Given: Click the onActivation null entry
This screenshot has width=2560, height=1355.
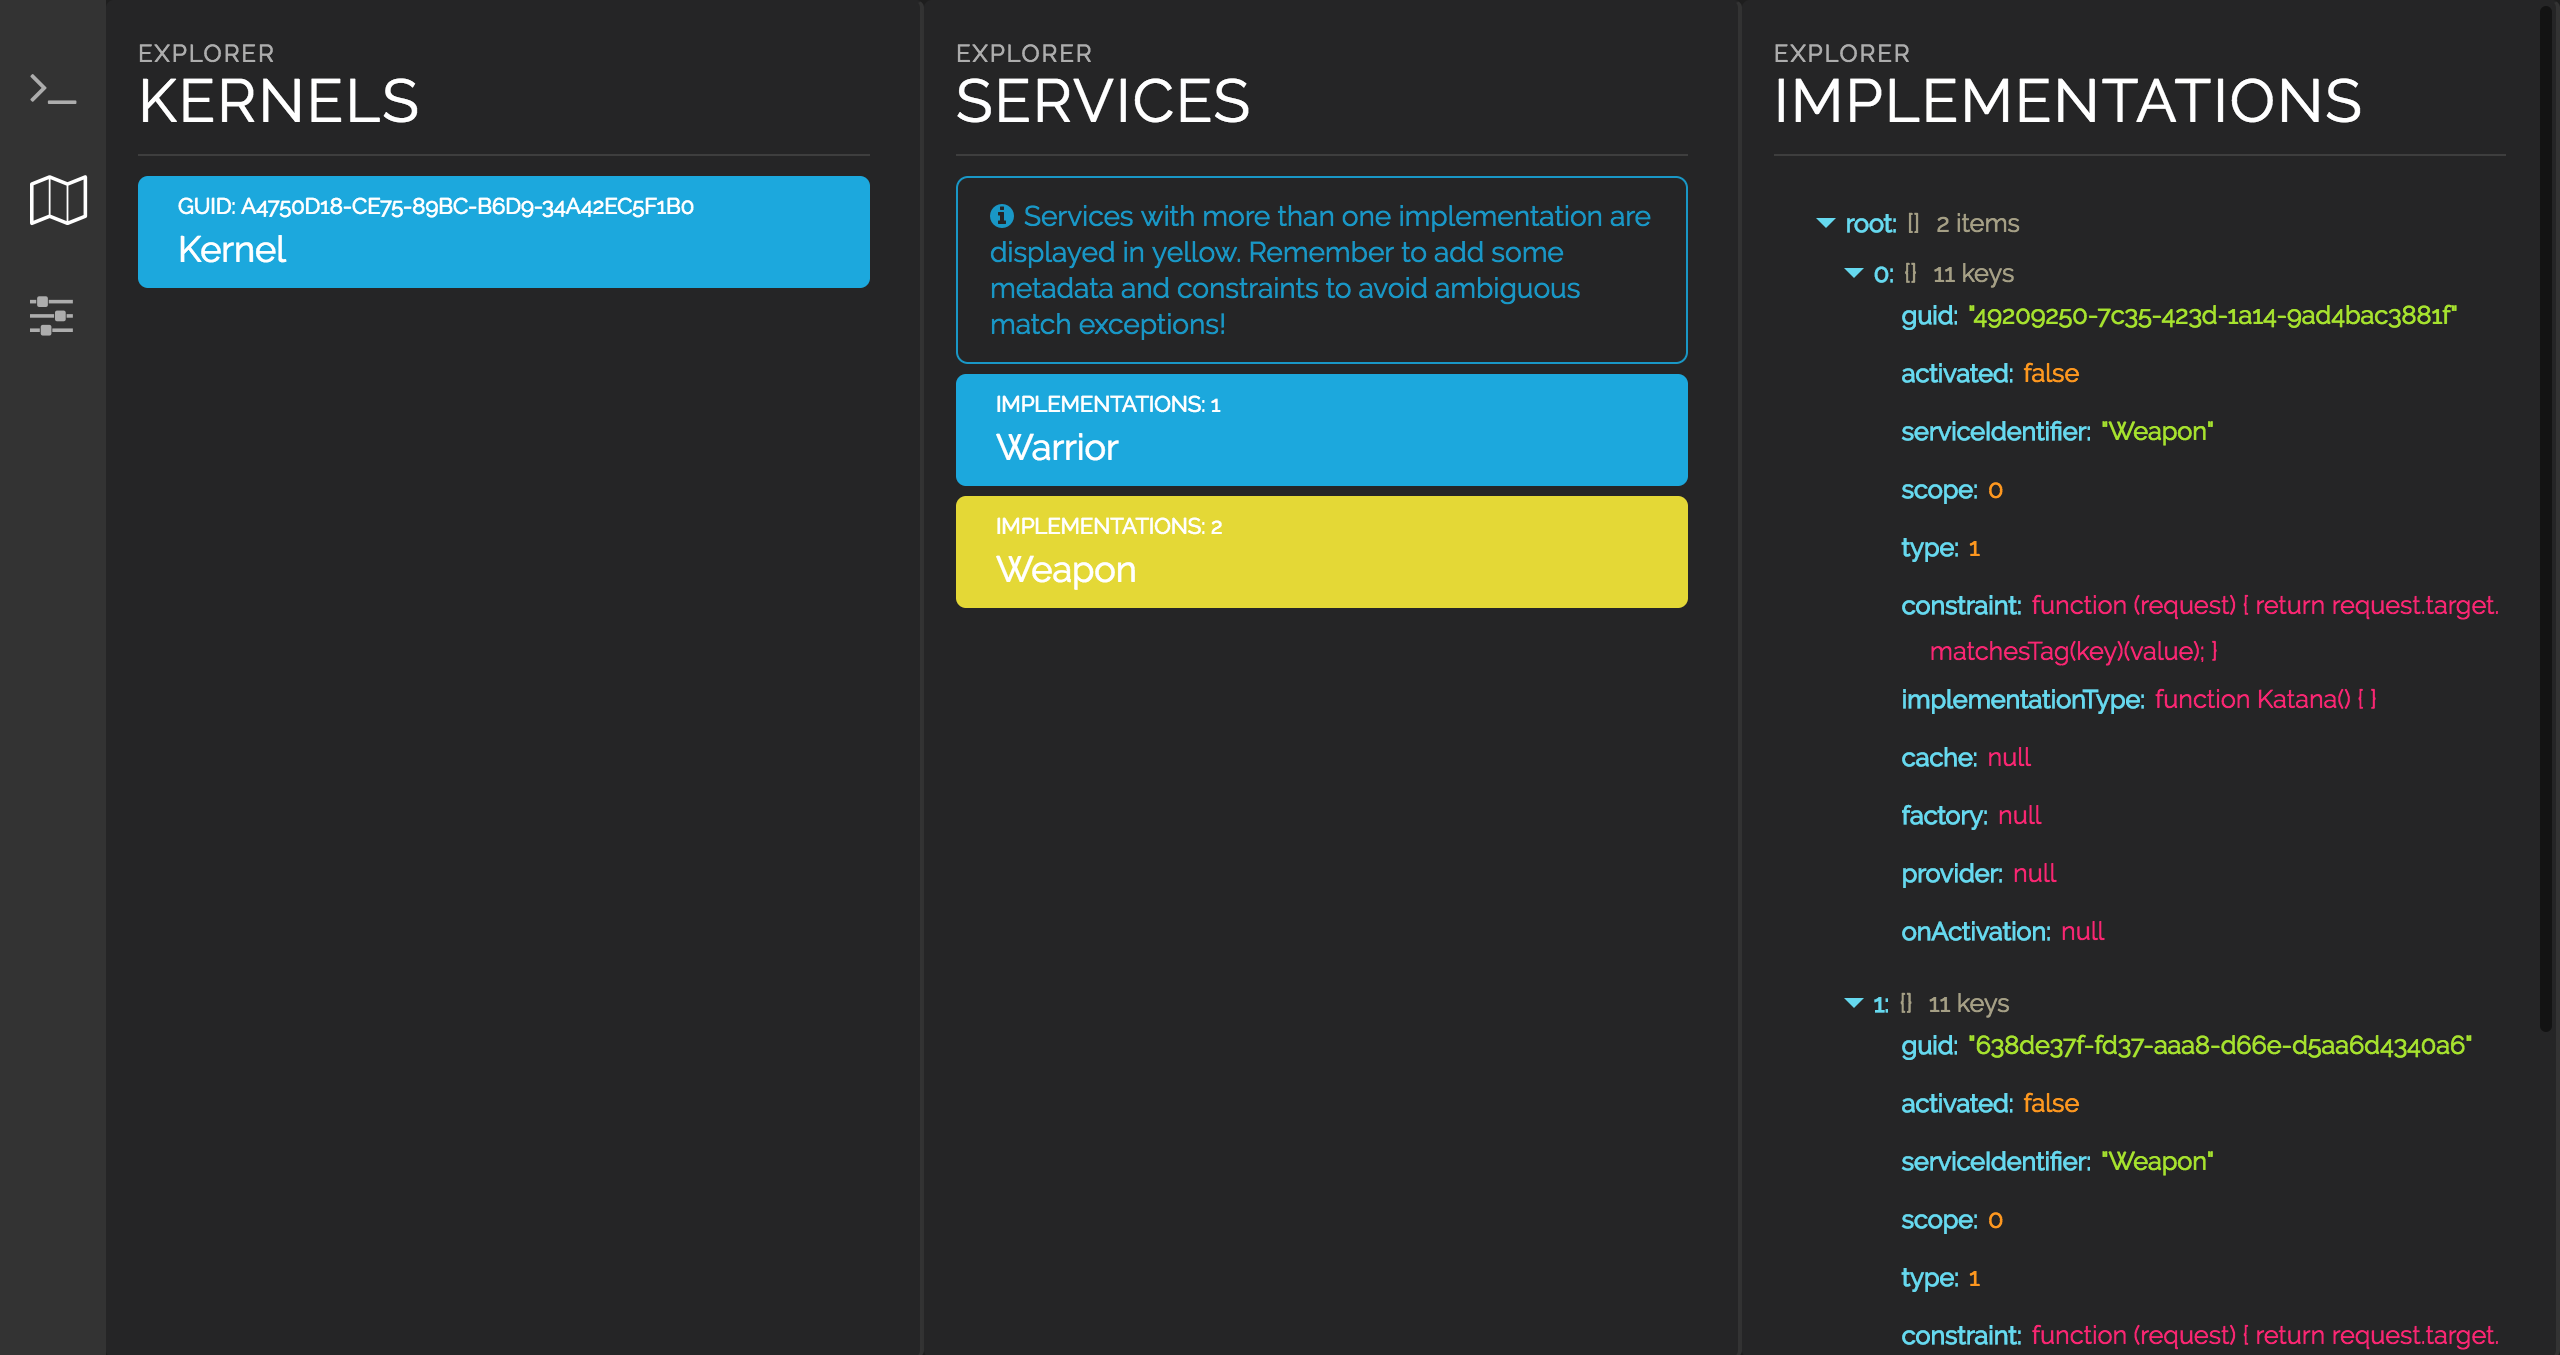Looking at the screenshot, I should (x=2082, y=932).
